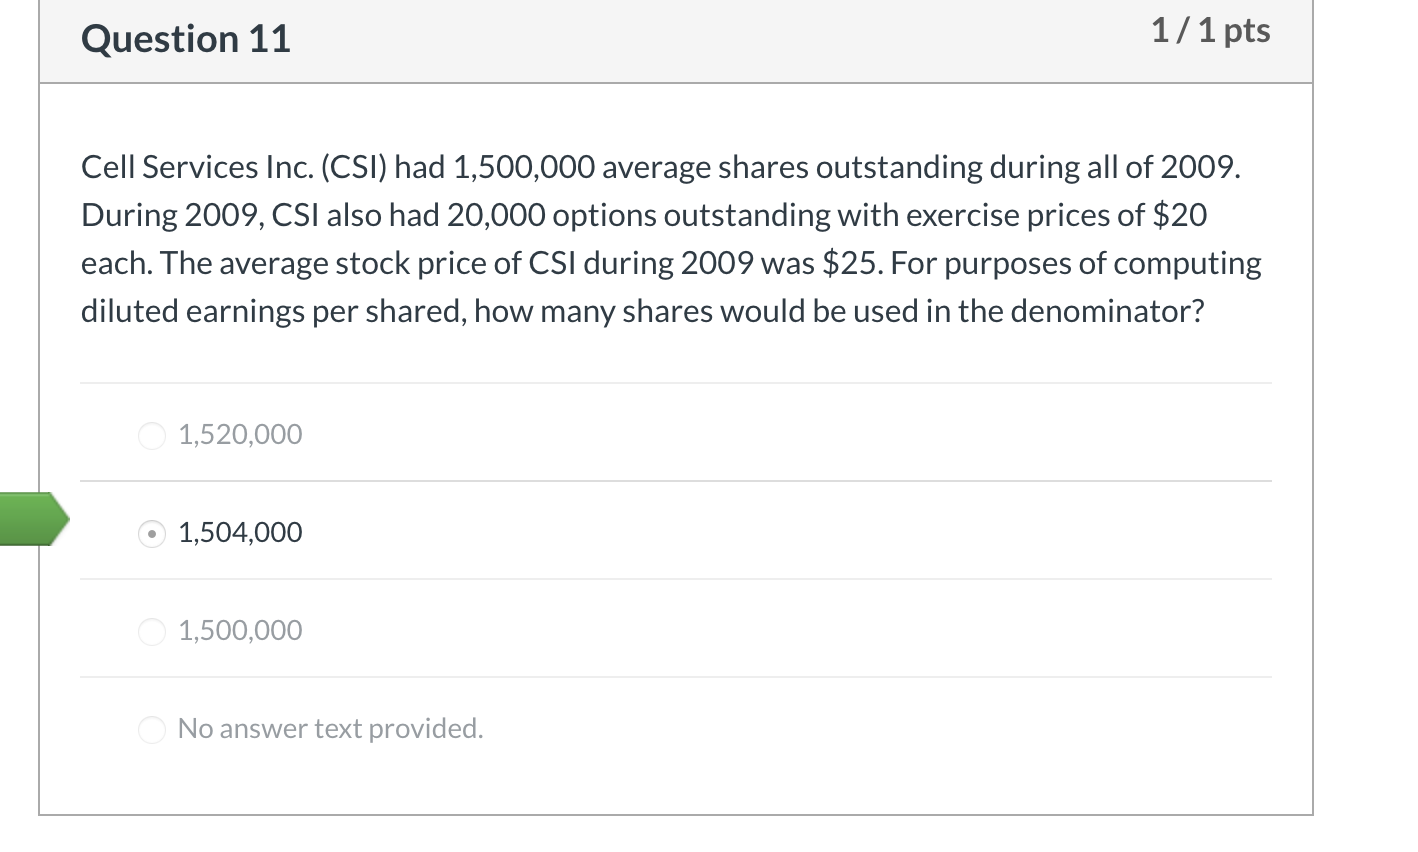Click the 1,520,000 answer label text
Screen dimensions: 1418x852
pyautogui.click(x=240, y=435)
